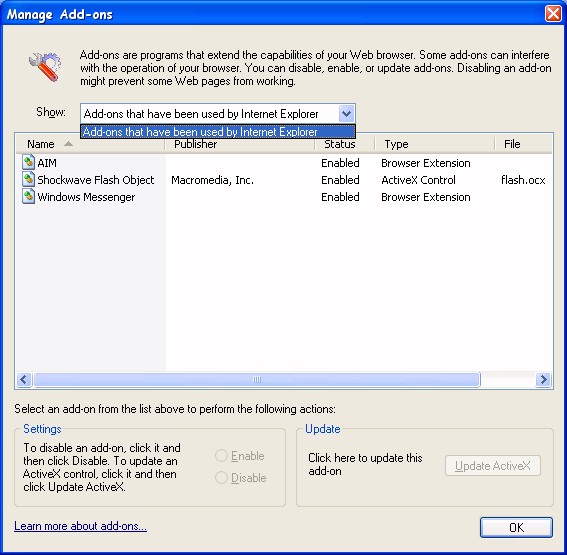Sort list by Publisher column header
The width and height of the screenshot is (567, 555).
(x=239, y=144)
